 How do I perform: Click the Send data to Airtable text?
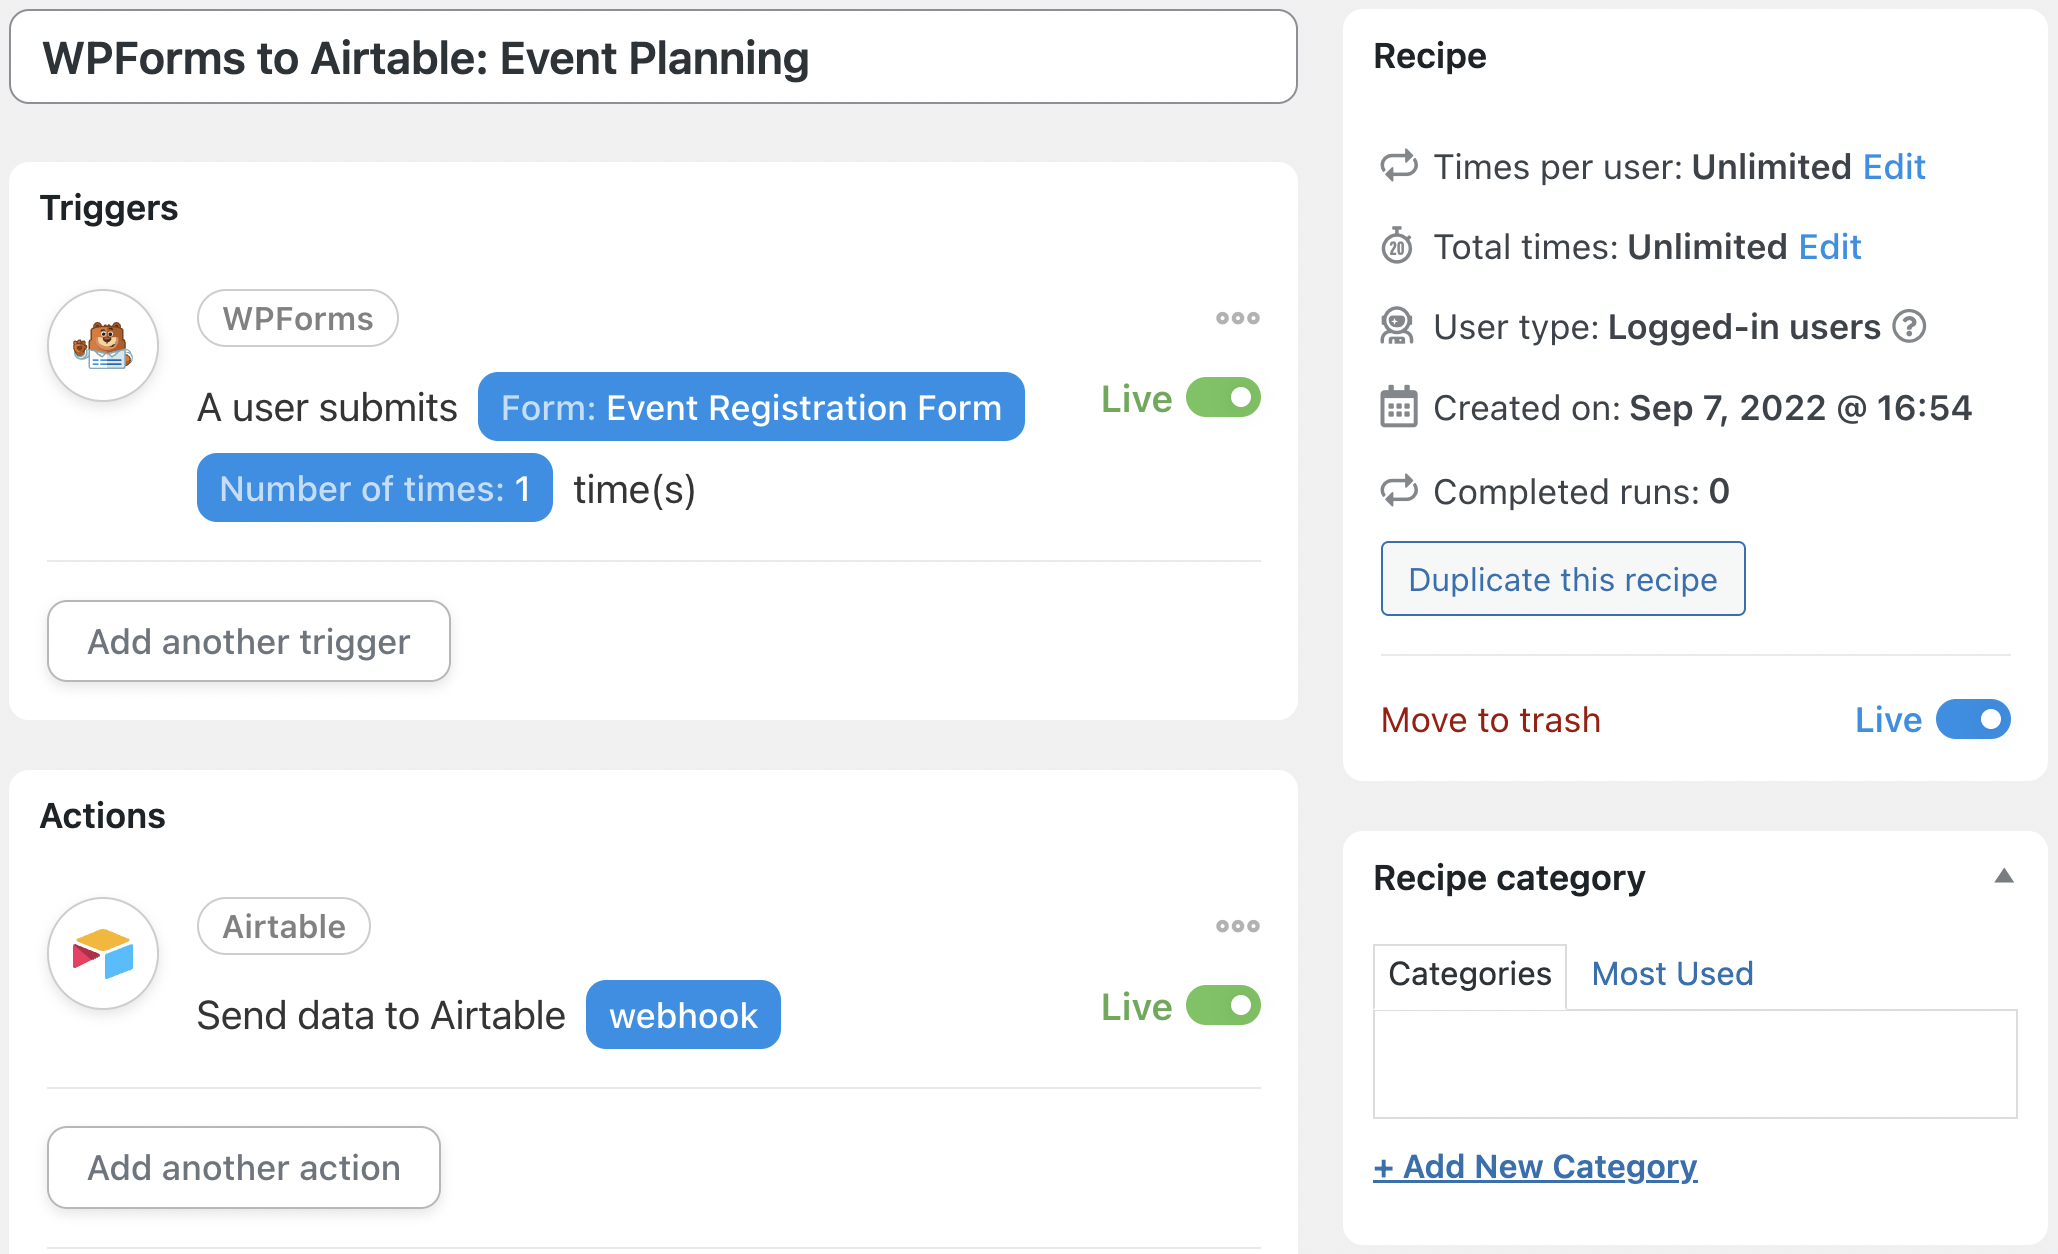pos(381,1015)
